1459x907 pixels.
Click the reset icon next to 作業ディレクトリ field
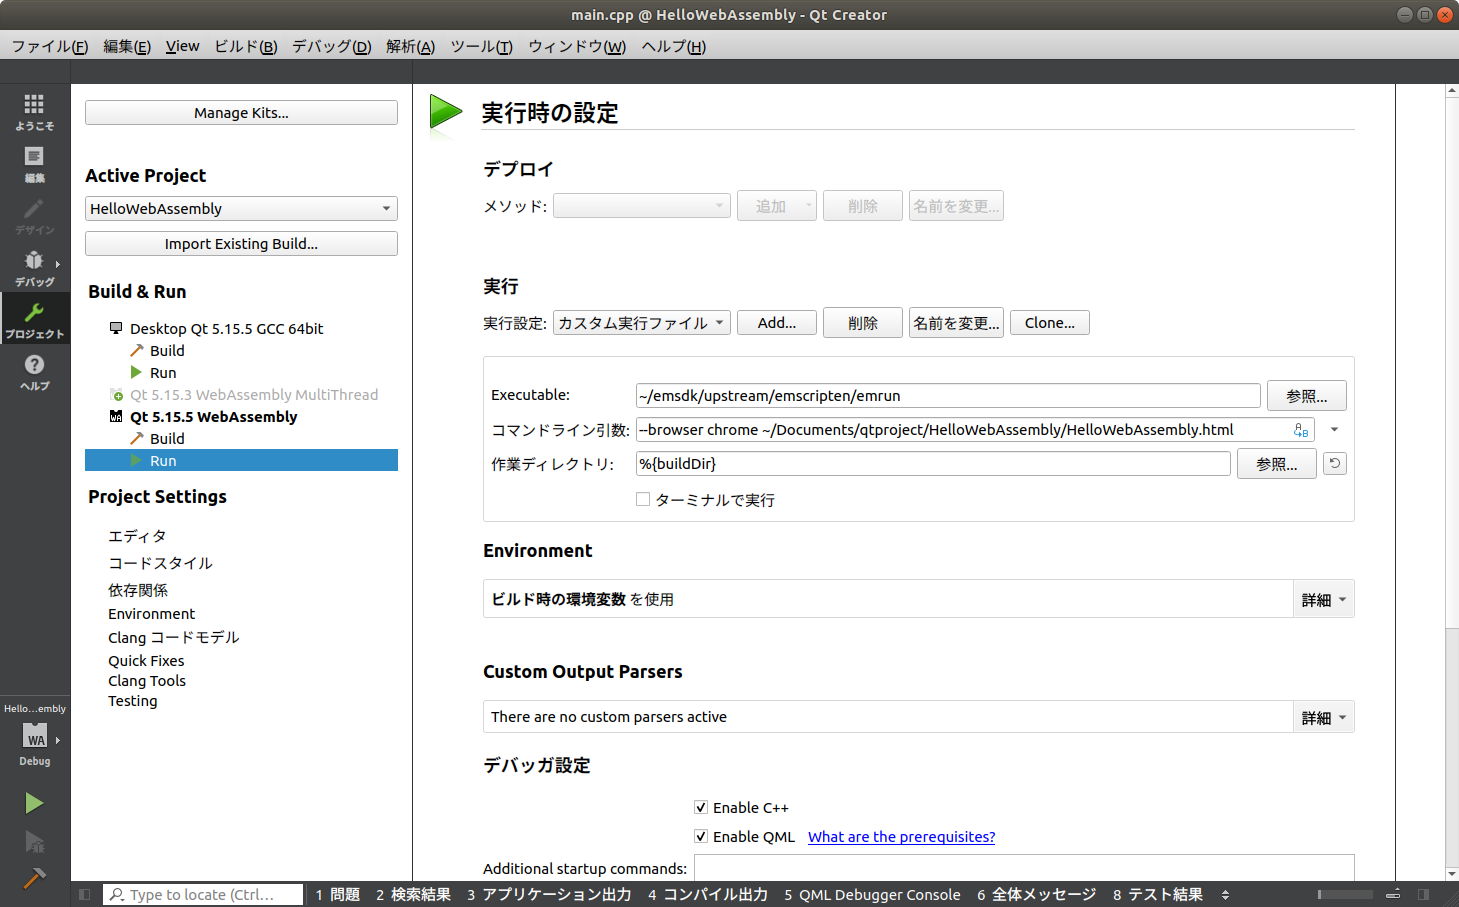1334,463
